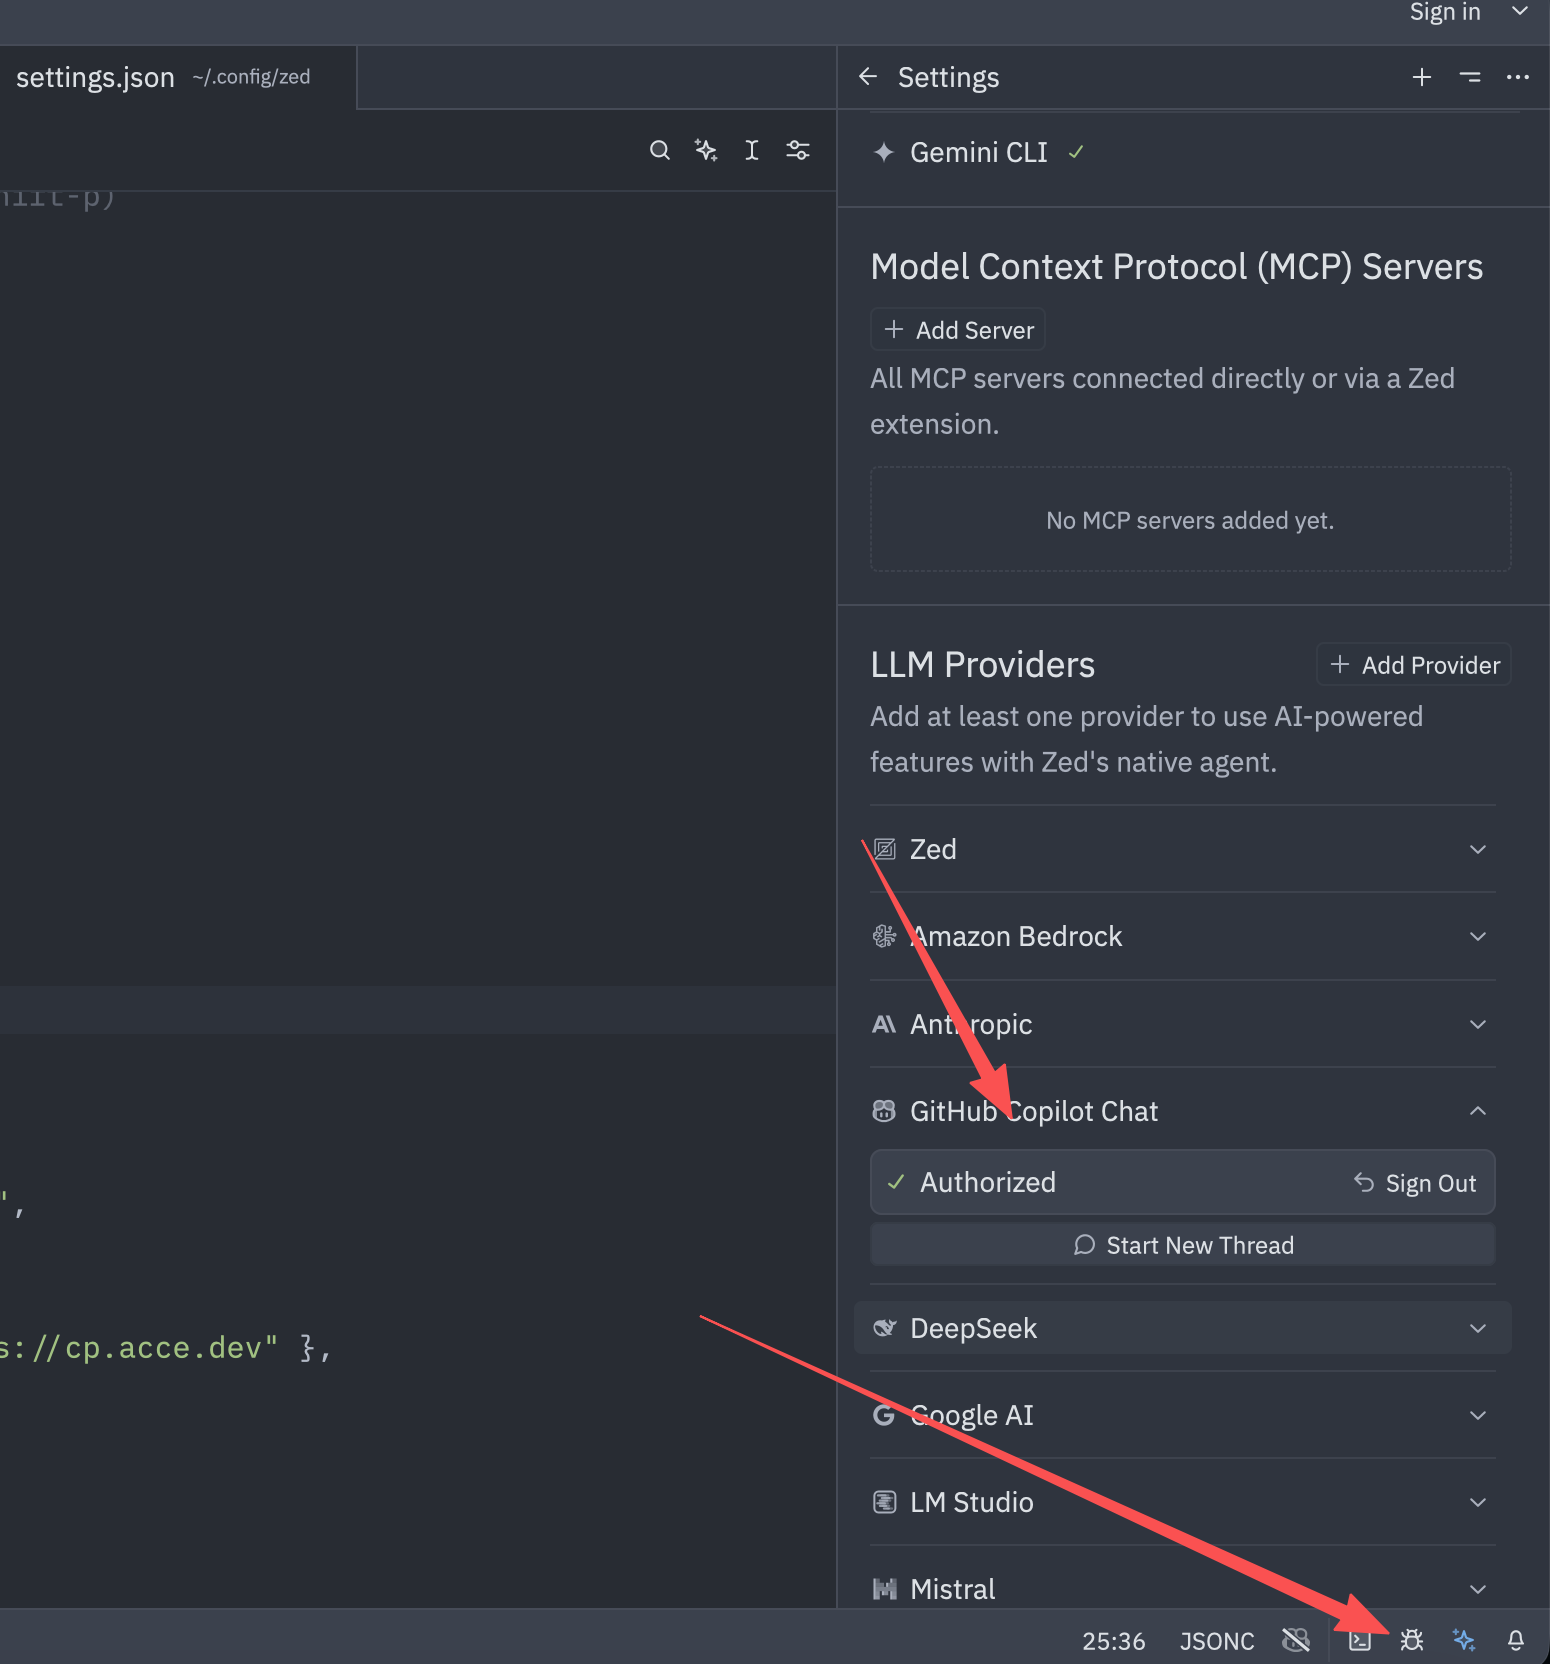Toggle the debugger panel bug icon
Viewport: 1550px width, 1664px height.
pyautogui.click(x=1412, y=1640)
